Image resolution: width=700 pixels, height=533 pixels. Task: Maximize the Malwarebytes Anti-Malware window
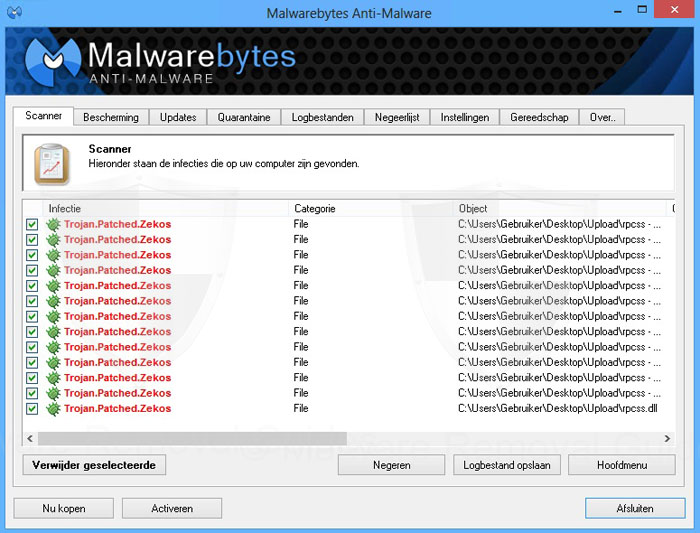pyautogui.click(x=642, y=10)
